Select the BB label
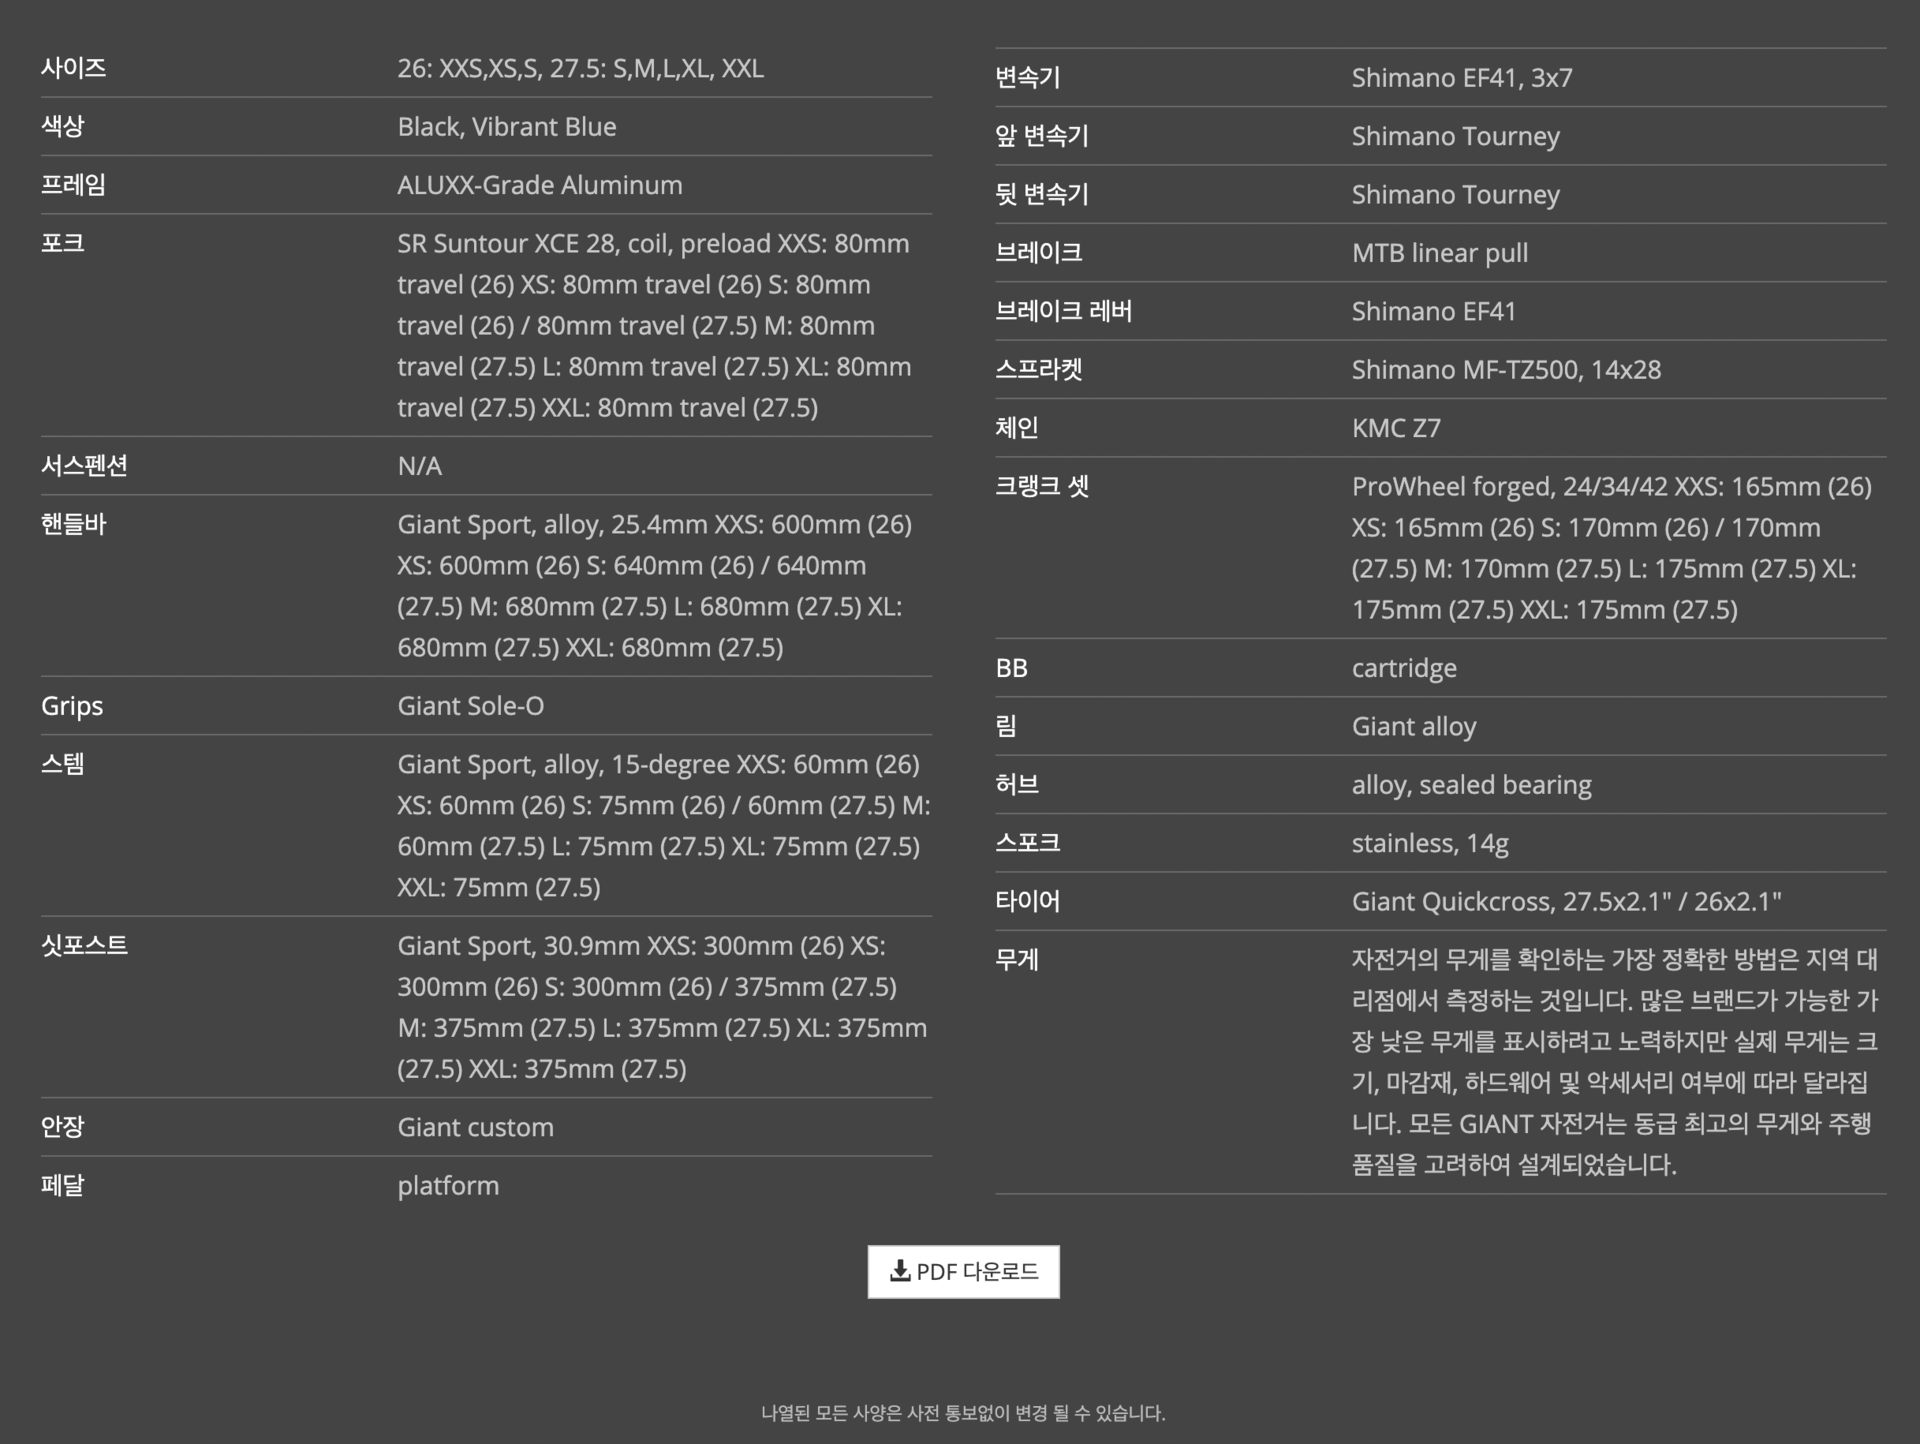 1011,667
